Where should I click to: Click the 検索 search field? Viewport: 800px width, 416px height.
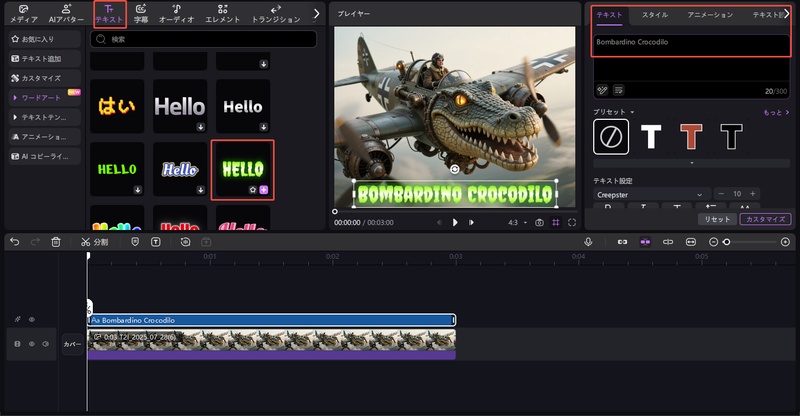[203, 39]
